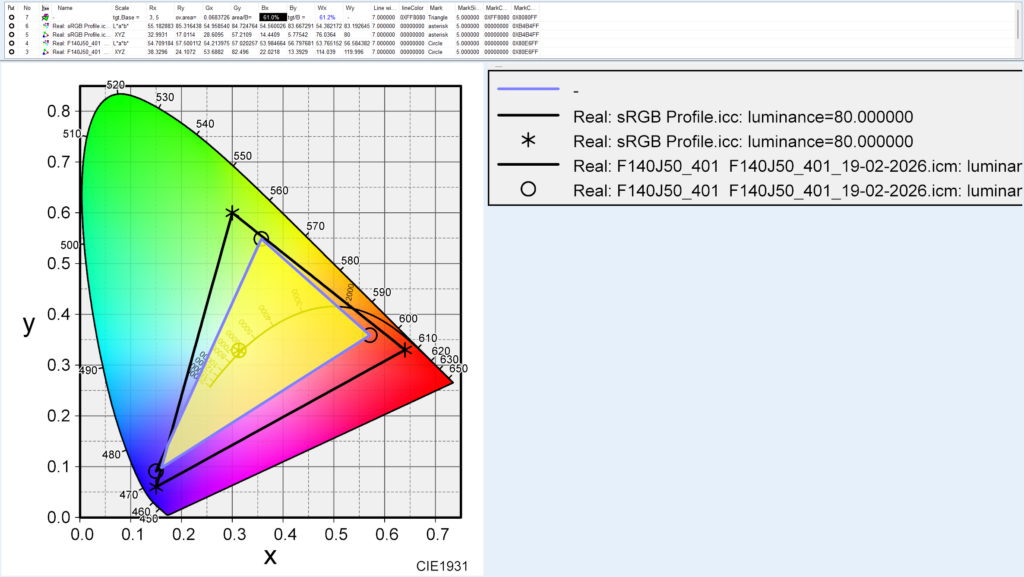Click the F140J50_401 L*a*b* row icon in row 4
Image resolution: width=1024 pixels, height=577 pixels.
click(x=46, y=43)
